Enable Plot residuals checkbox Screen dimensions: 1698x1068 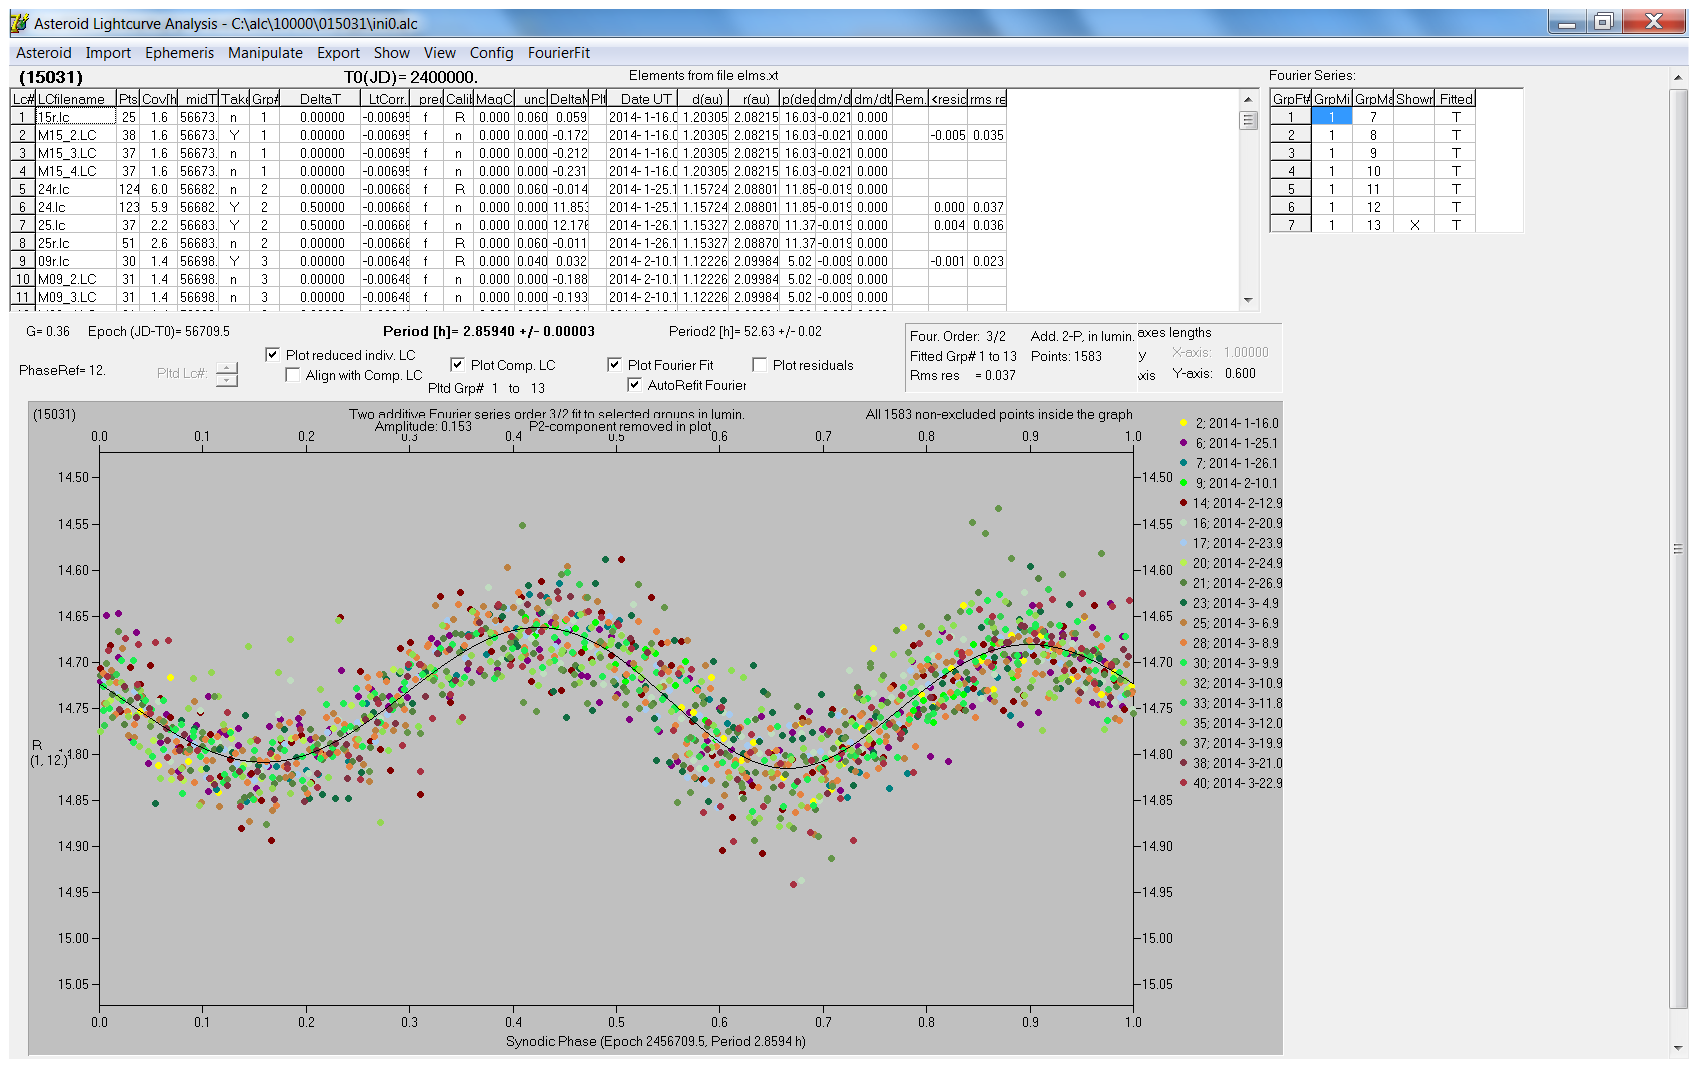(759, 365)
